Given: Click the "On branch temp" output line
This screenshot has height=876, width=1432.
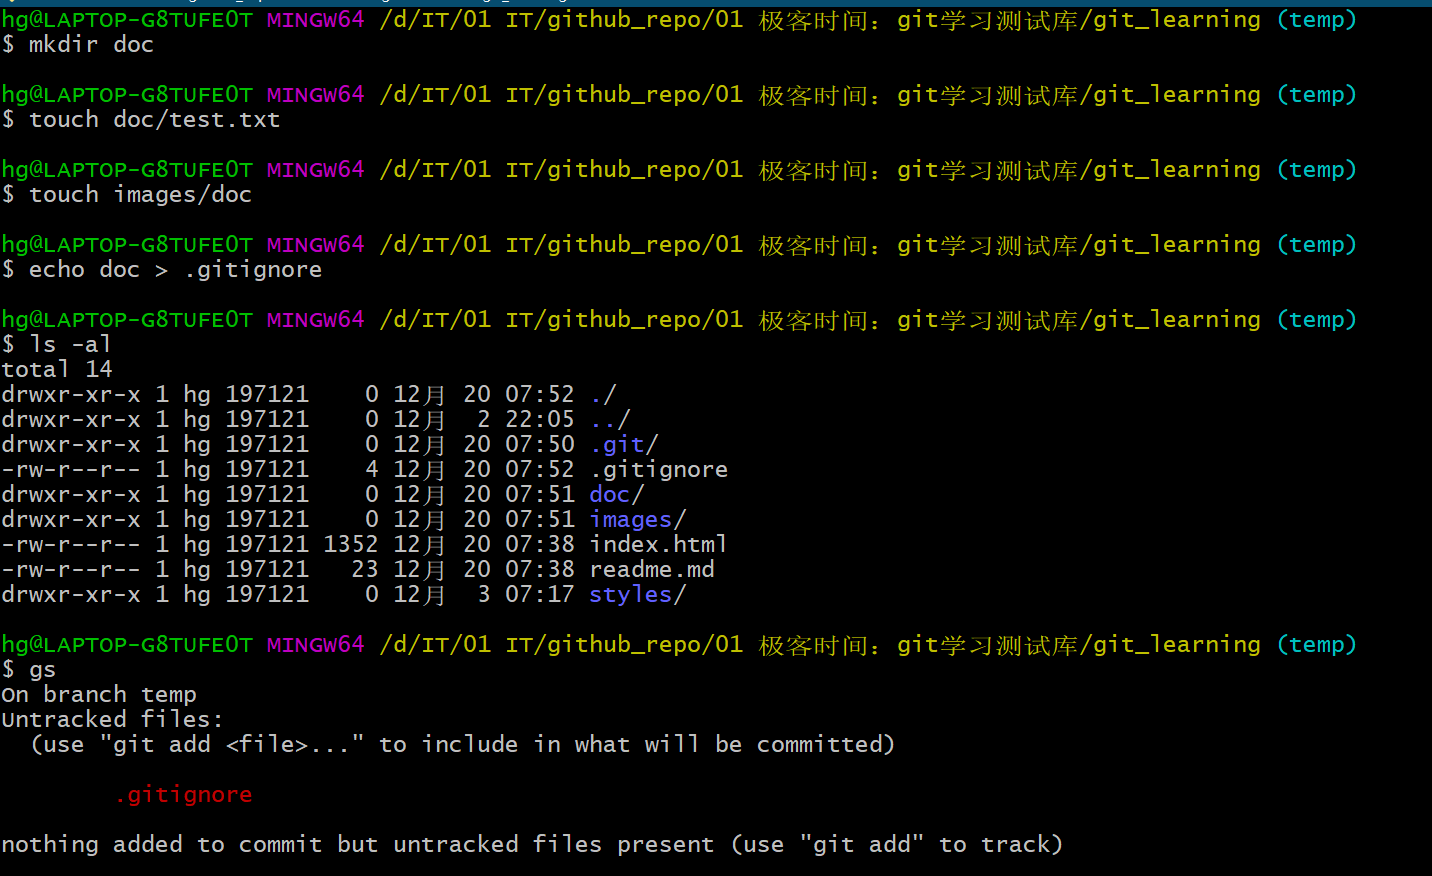Looking at the screenshot, I should pyautogui.click(x=99, y=694).
